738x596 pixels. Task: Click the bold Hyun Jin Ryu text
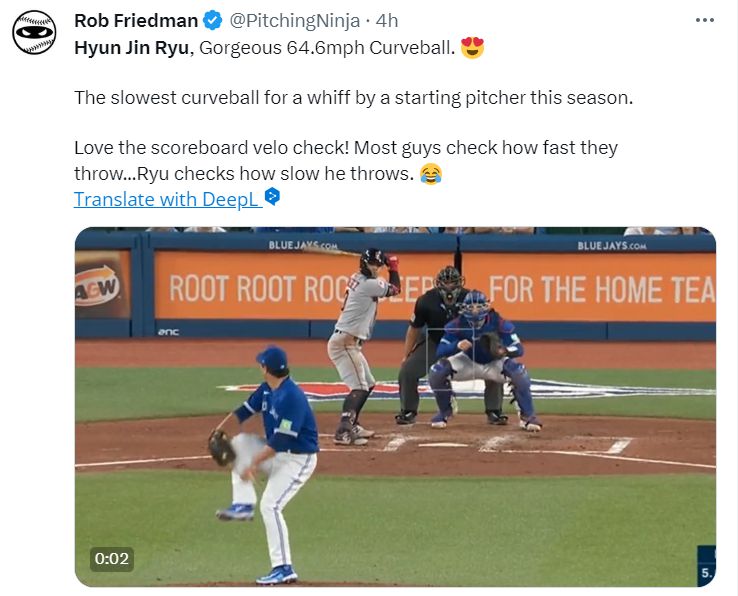[x=131, y=47]
